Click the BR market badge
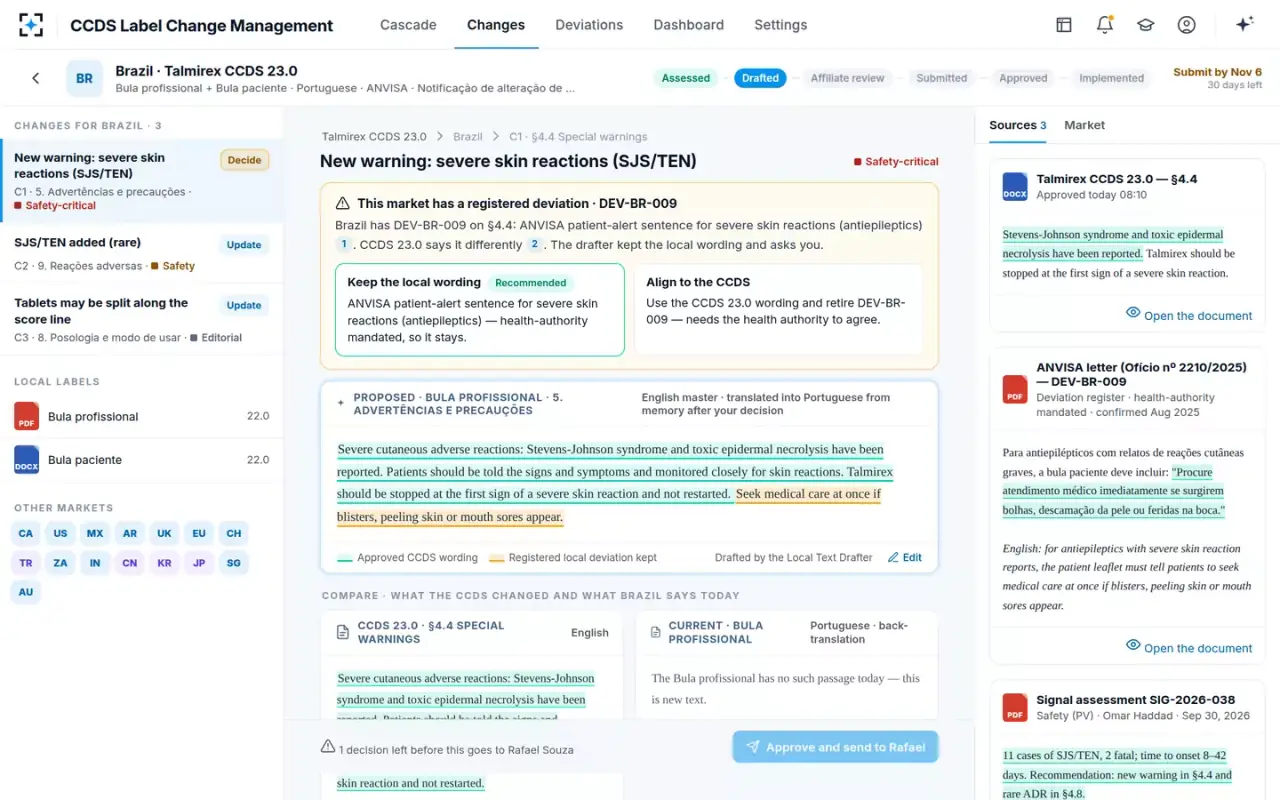Image resolution: width=1280 pixels, height=800 pixels. click(x=84, y=78)
